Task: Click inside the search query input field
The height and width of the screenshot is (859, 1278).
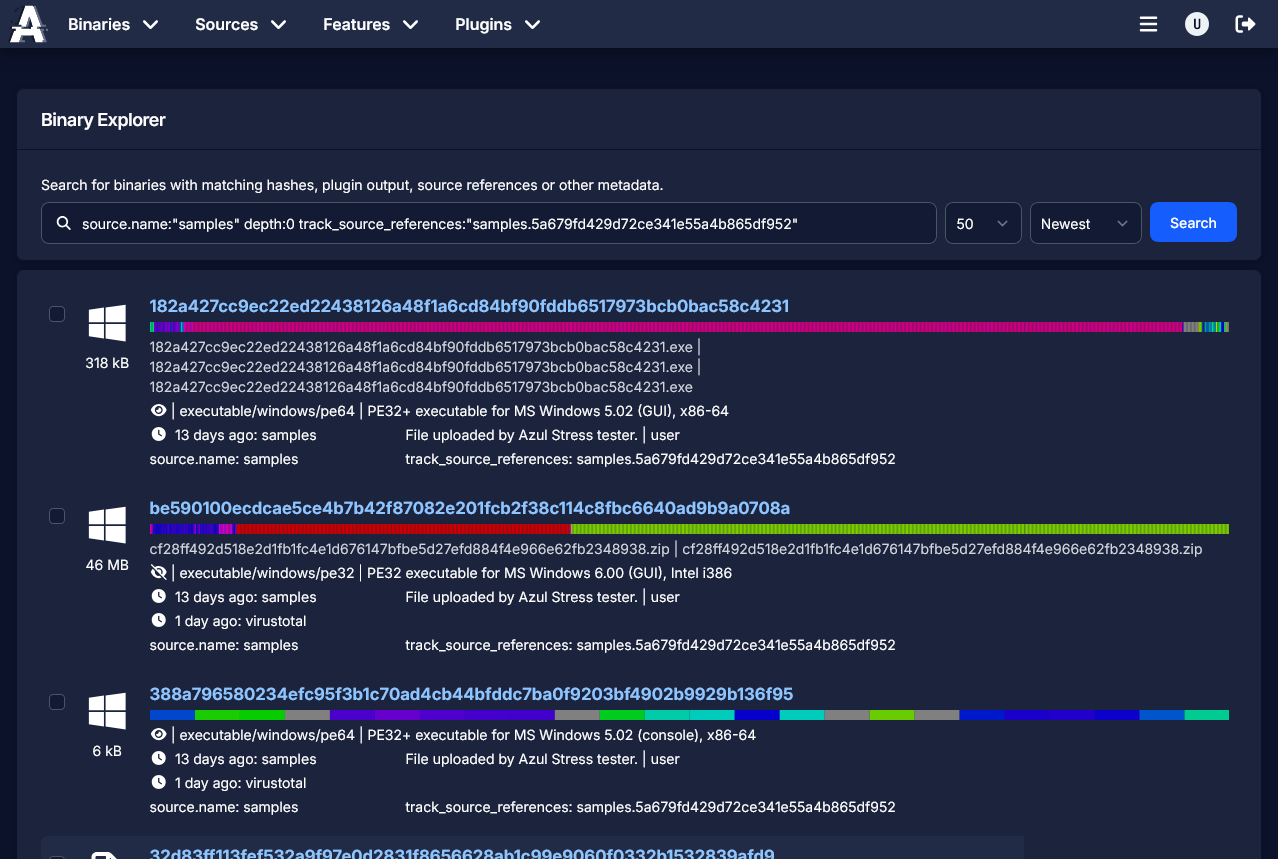Action: click(500, 222)
